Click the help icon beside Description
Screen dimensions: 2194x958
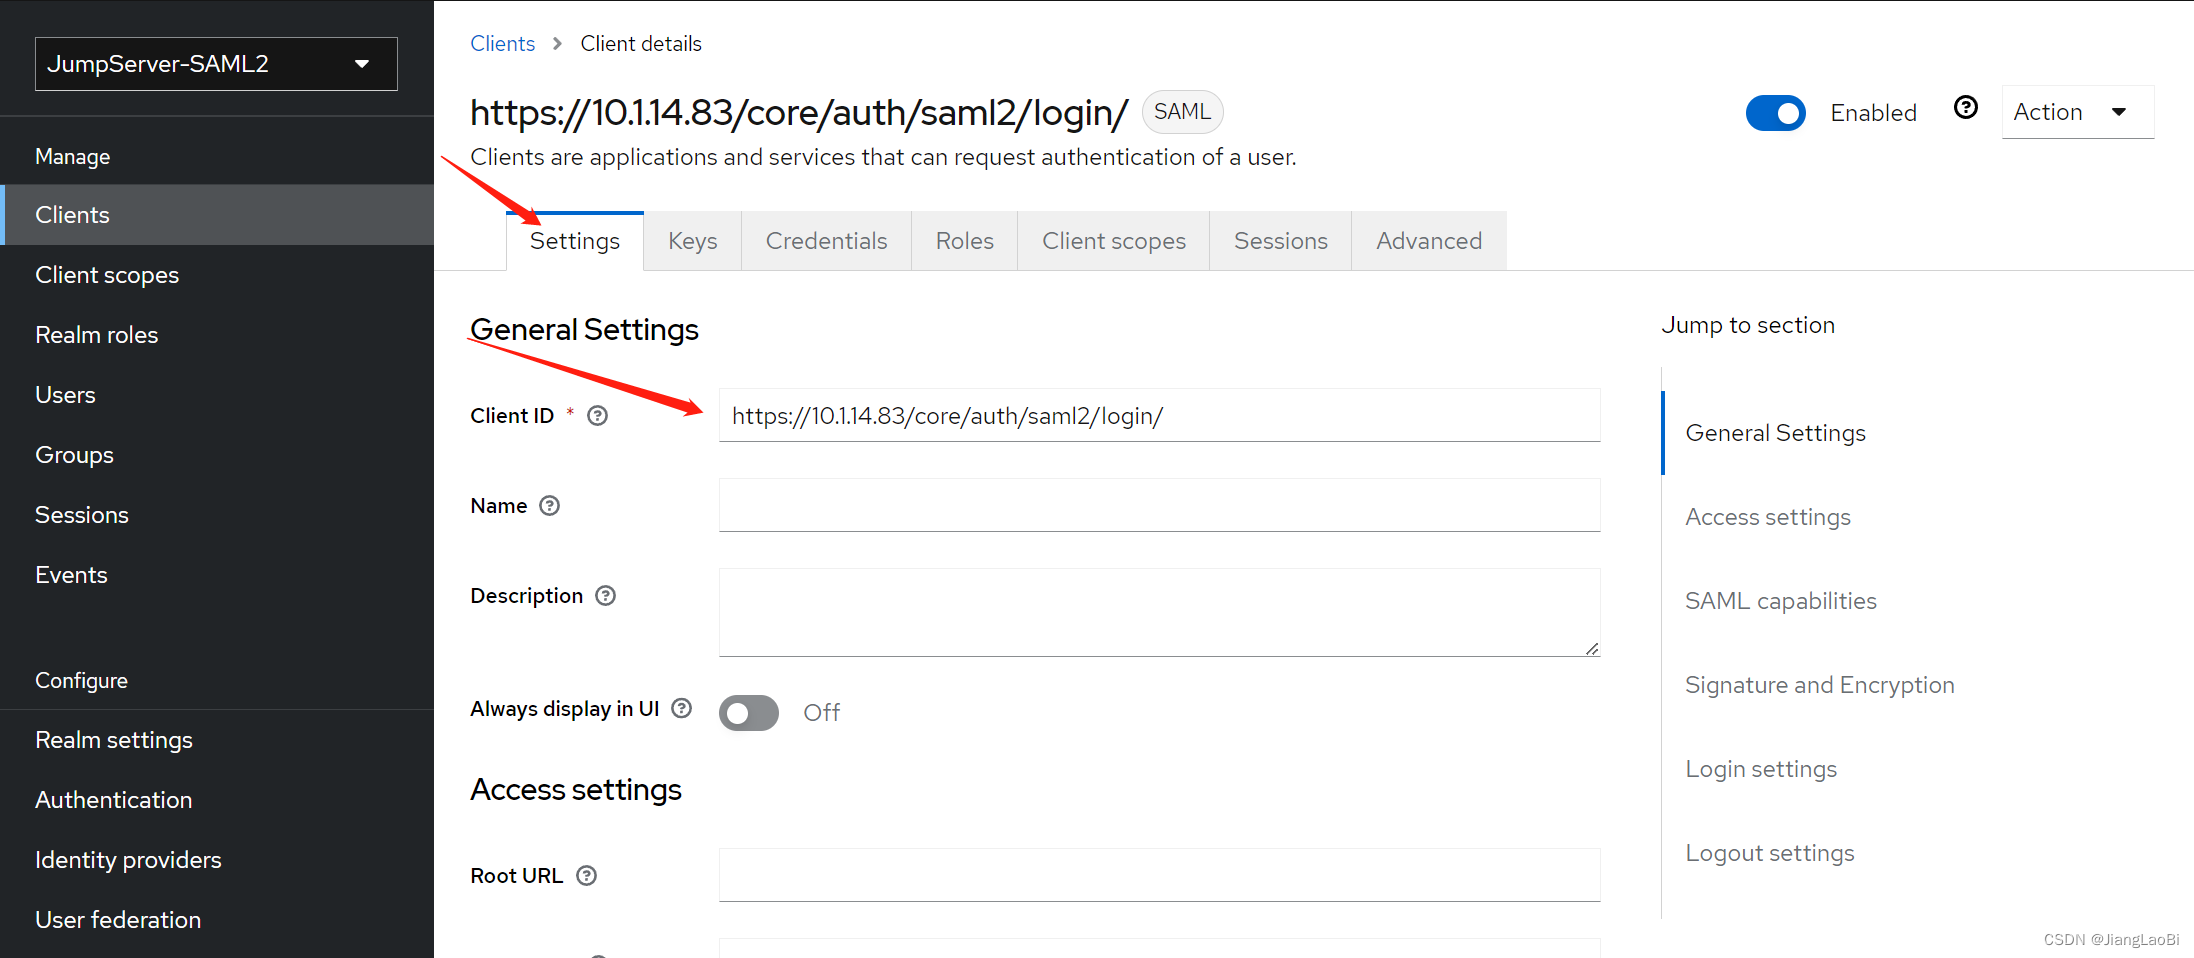tap(605, 595)
